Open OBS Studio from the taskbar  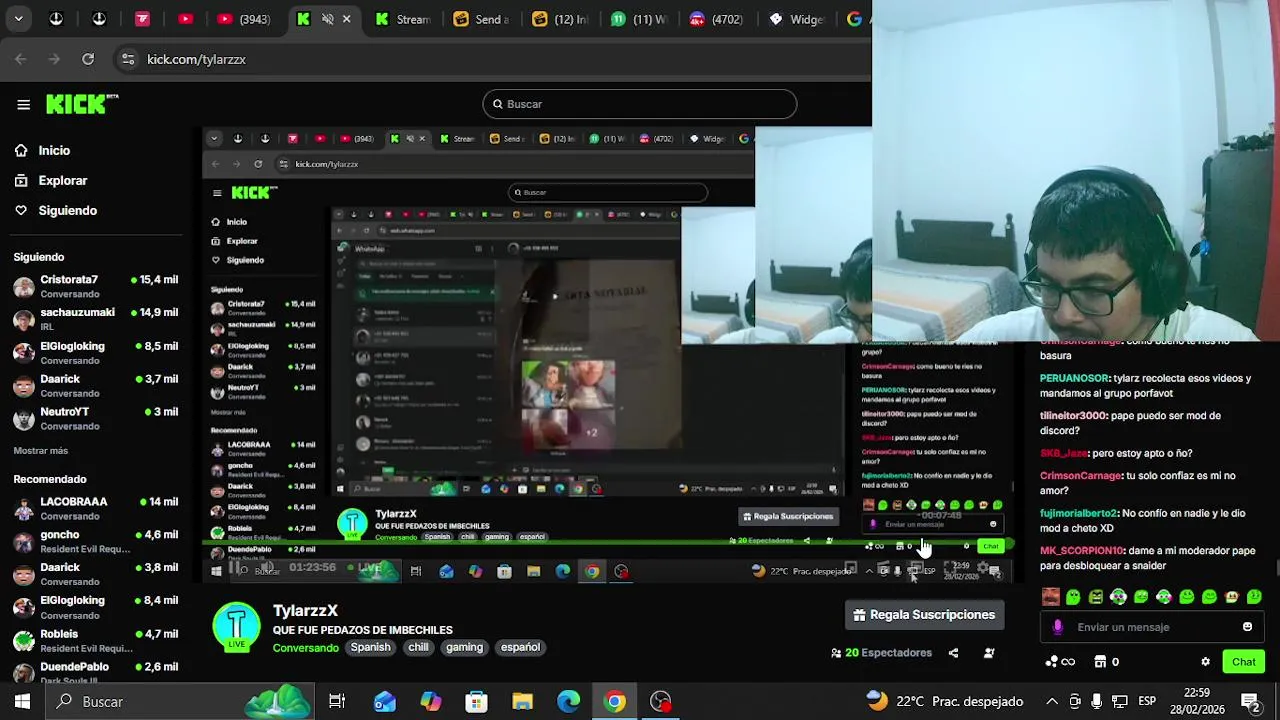pos(661,701)
